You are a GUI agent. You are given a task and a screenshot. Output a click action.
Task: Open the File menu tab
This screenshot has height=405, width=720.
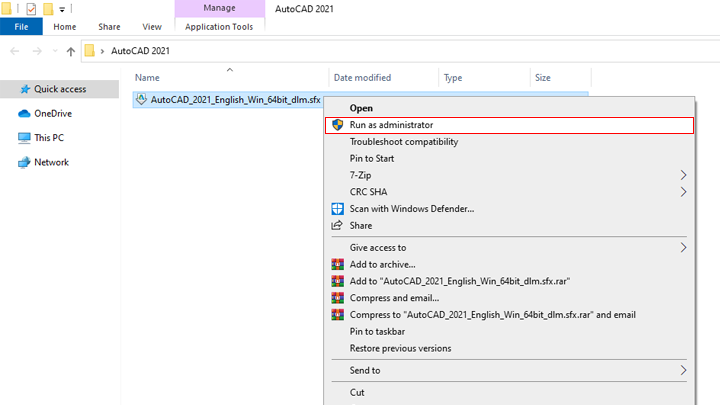tap(21, 27)
